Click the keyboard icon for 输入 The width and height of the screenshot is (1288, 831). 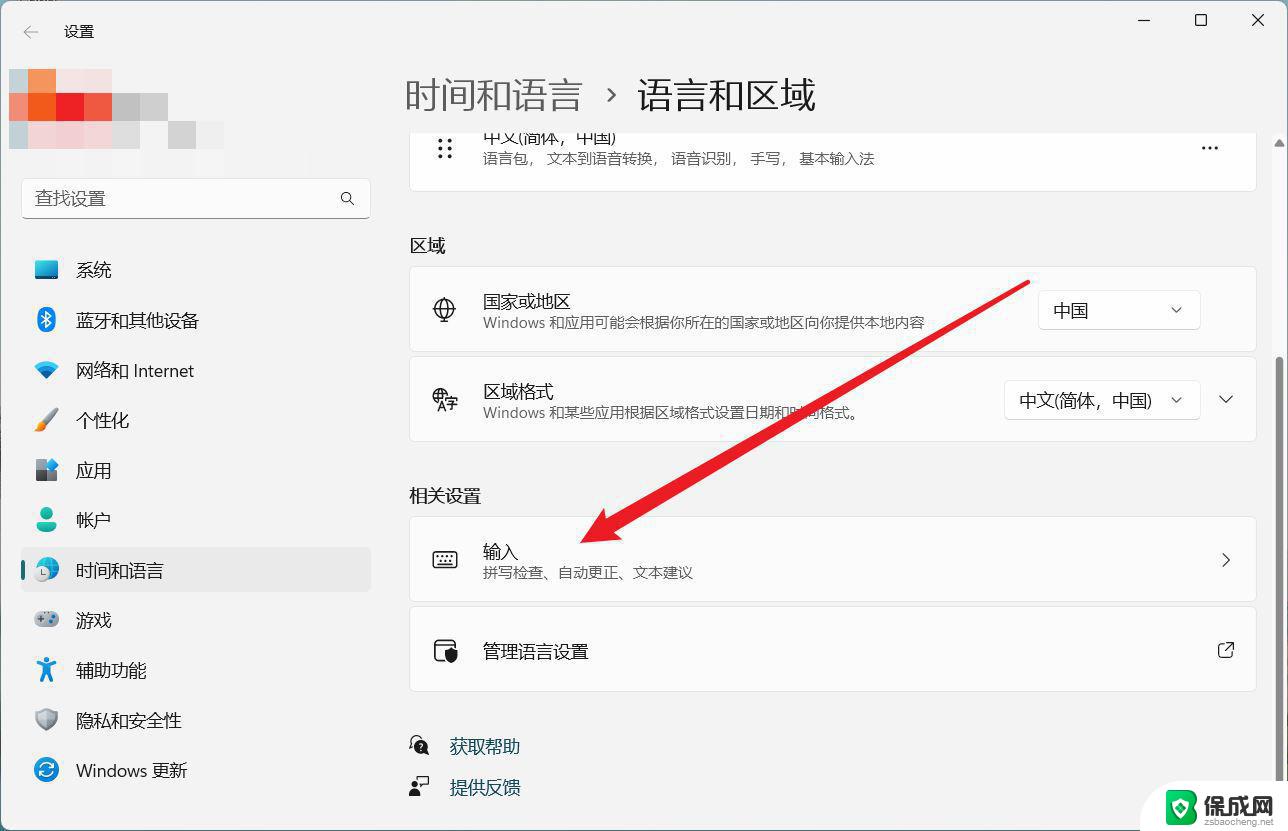[x=445, y=560]
